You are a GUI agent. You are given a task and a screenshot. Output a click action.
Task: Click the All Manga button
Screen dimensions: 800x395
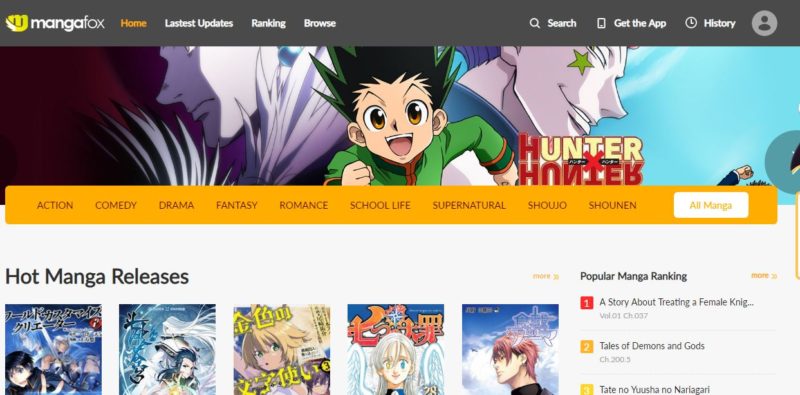pyautogui.click(x=711, y=205)
